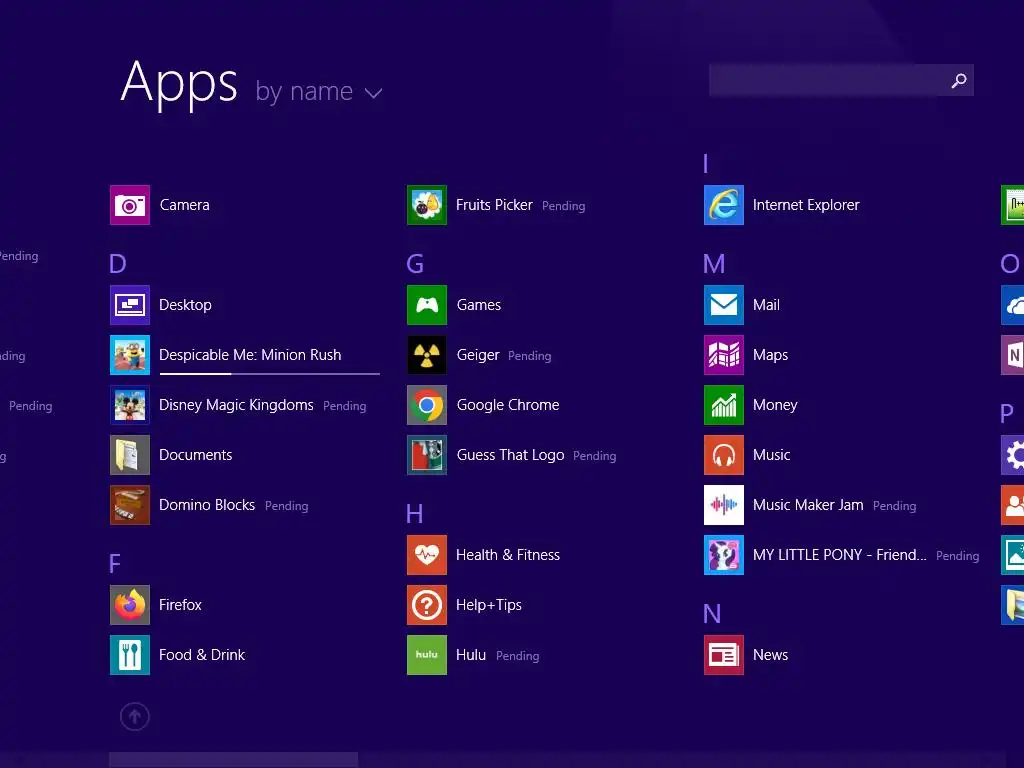
Task: Click the 'Food & Drink' label
Action: coord(202,655)
